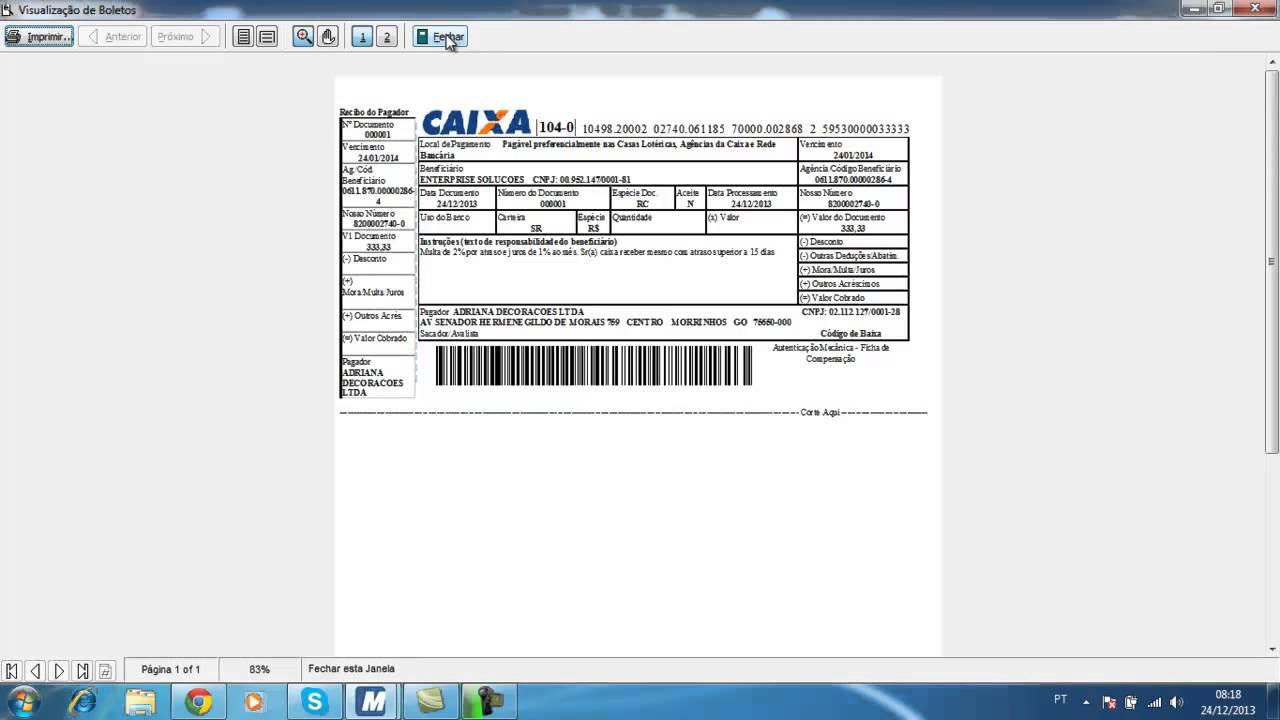This screenshot has width=1280, height=720.
Task: Open Action Center flag icon
Action: 1109,702
